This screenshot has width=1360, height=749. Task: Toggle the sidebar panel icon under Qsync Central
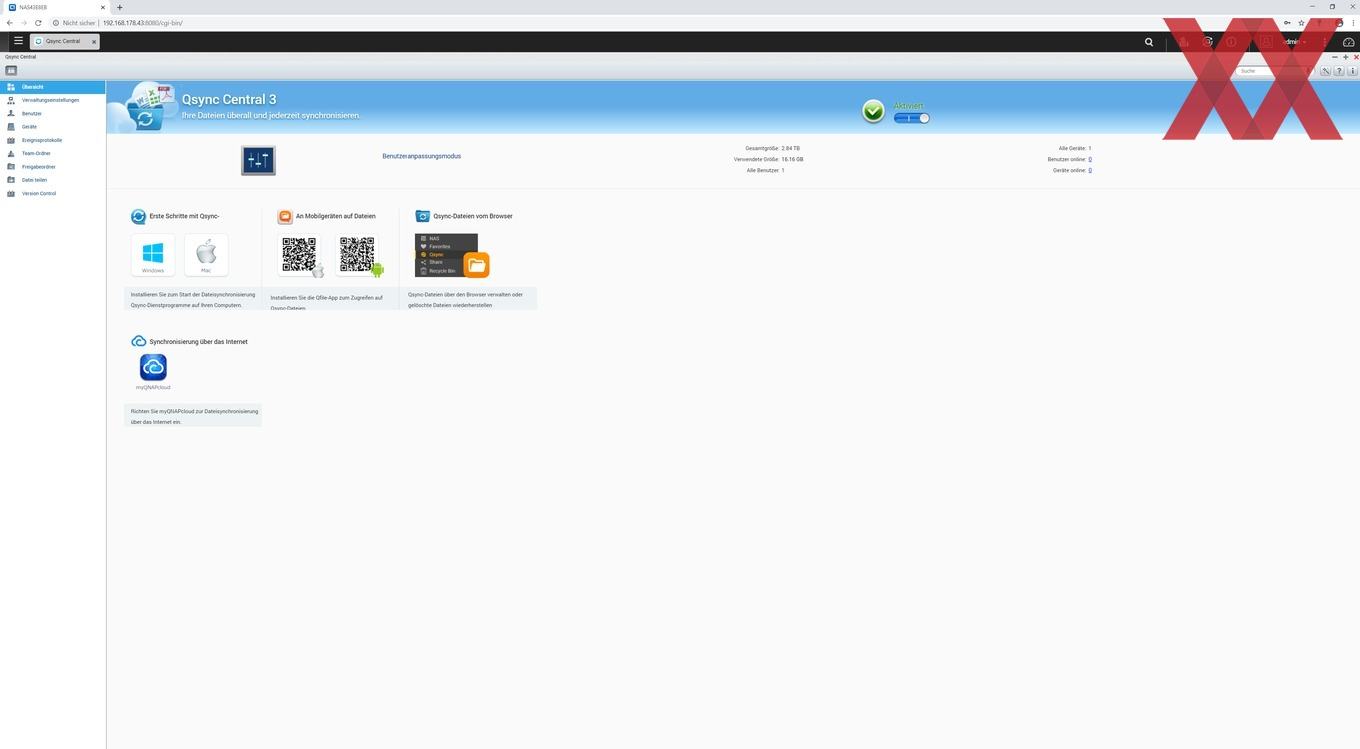[11, 71]
